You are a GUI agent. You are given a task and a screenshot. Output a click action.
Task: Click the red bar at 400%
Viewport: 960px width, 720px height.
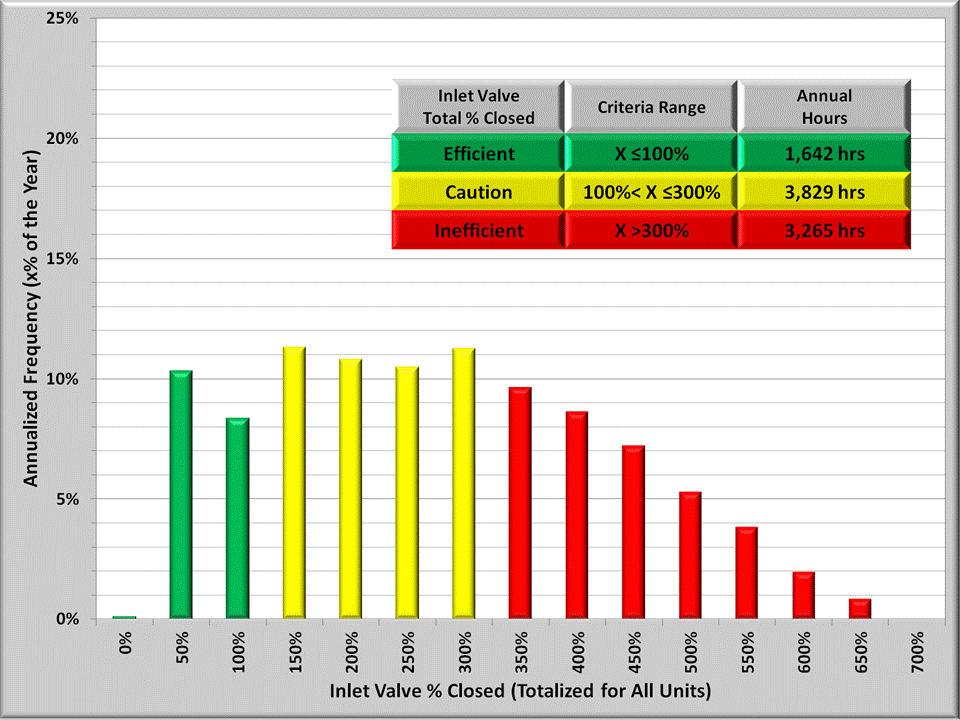(x=577, y=515)
